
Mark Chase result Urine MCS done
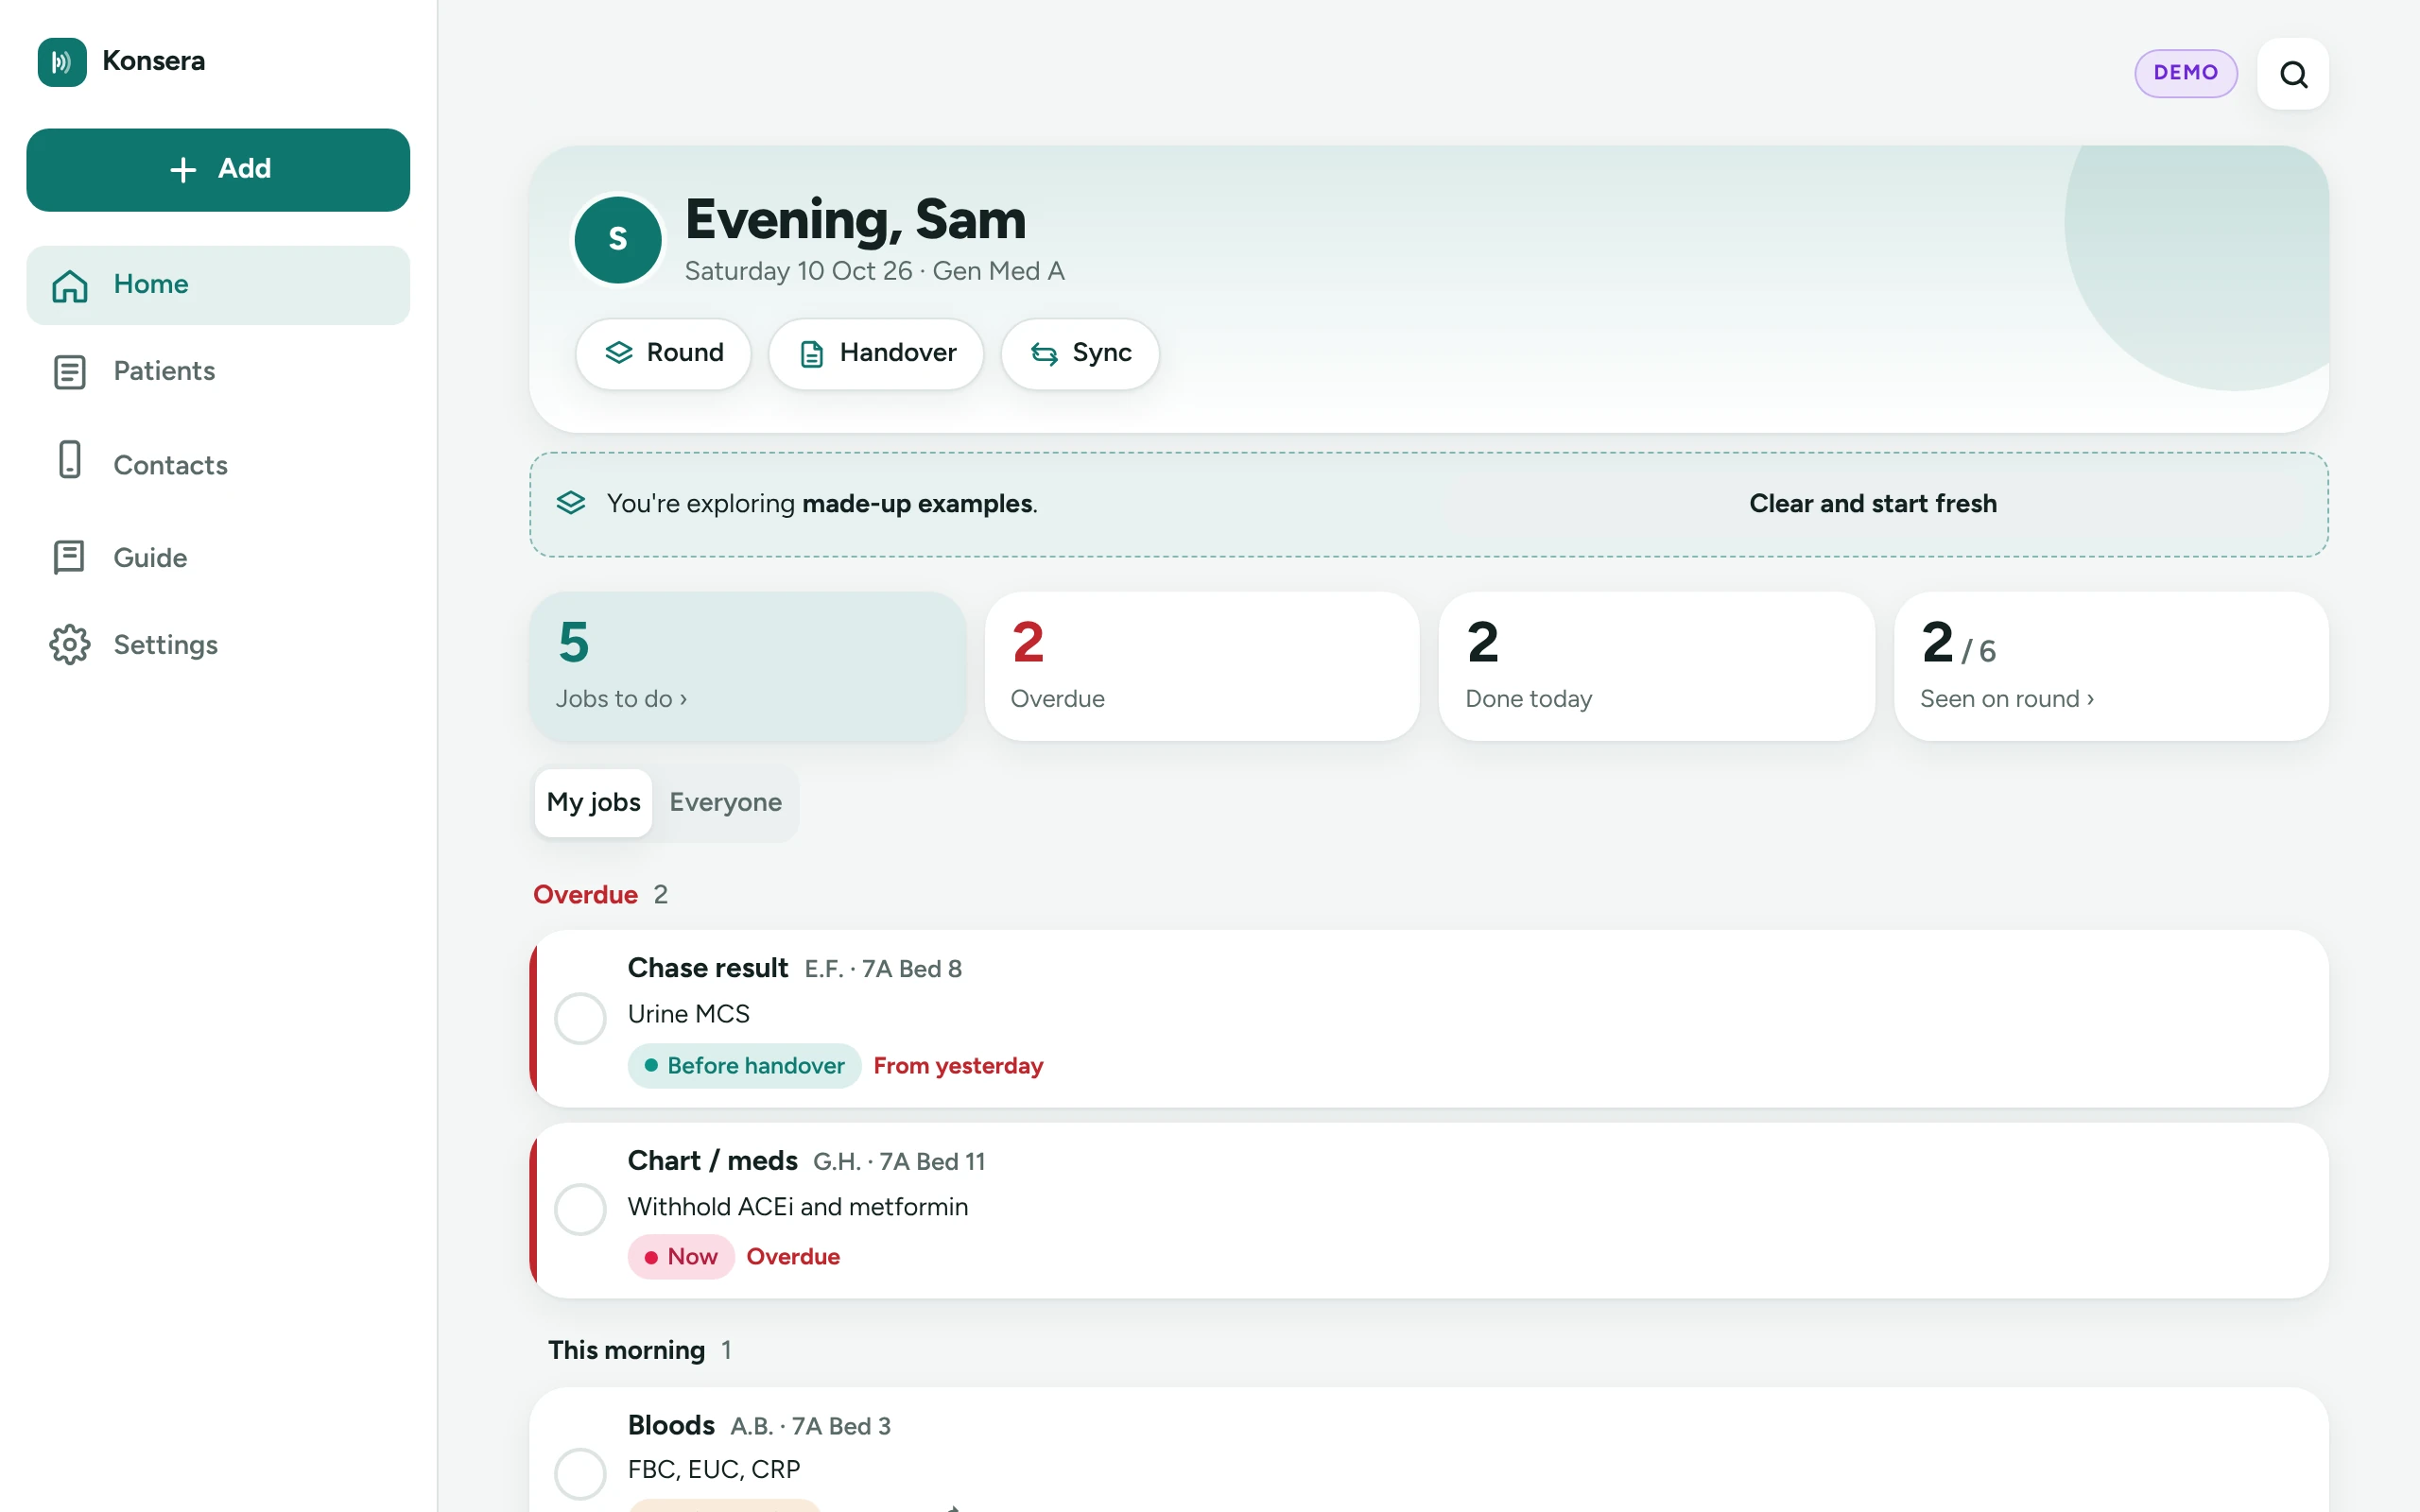[x=580, y=1018]
